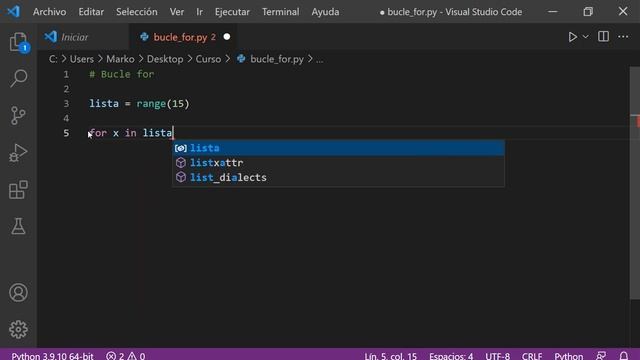640x360 pixels.
Task: Change indentation via 'Espacios: 4'
Action: (x=451, y=356)
